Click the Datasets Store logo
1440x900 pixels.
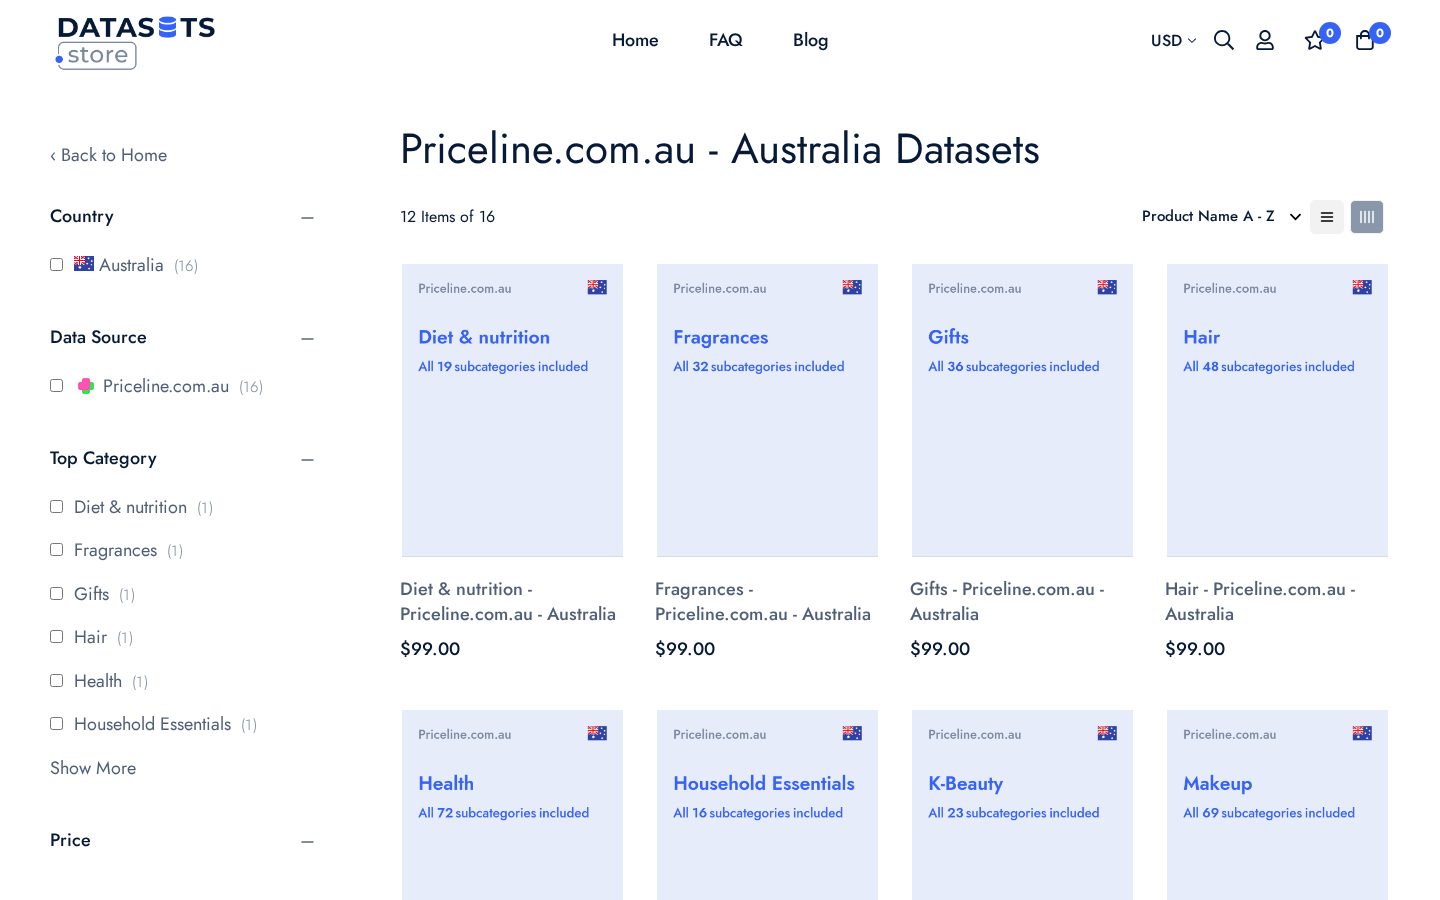(x=135, y=42)
